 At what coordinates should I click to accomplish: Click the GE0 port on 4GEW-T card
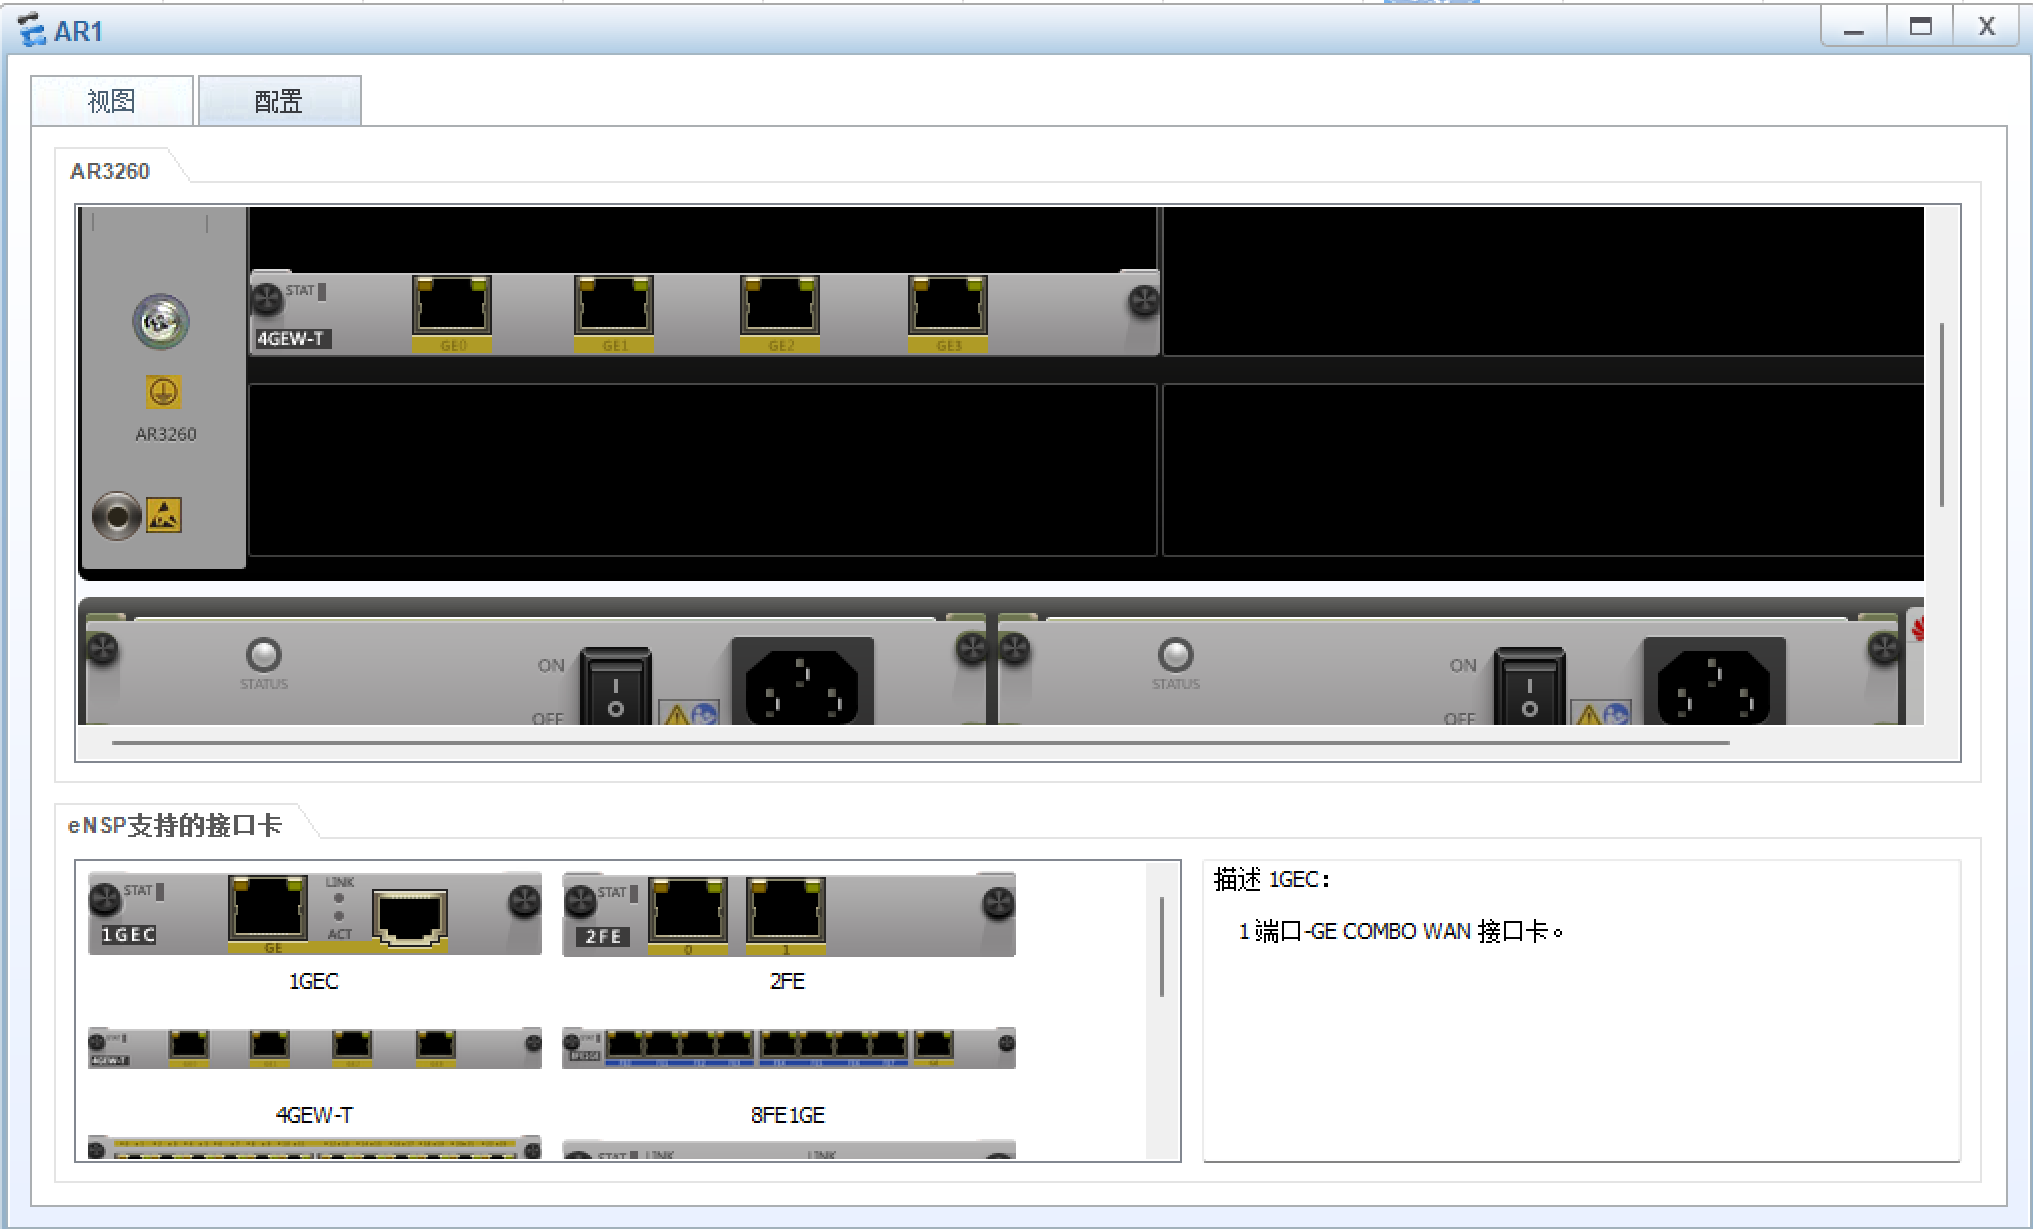point(451,306)
